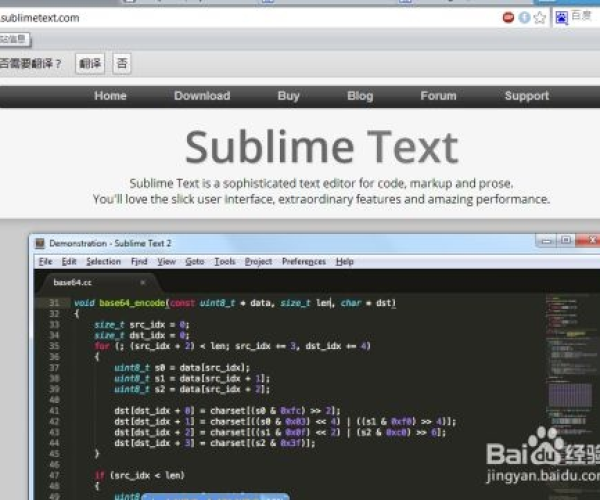Screen dimensions: 600x500
Task: Open the Project menu
Action: point(258,262)
